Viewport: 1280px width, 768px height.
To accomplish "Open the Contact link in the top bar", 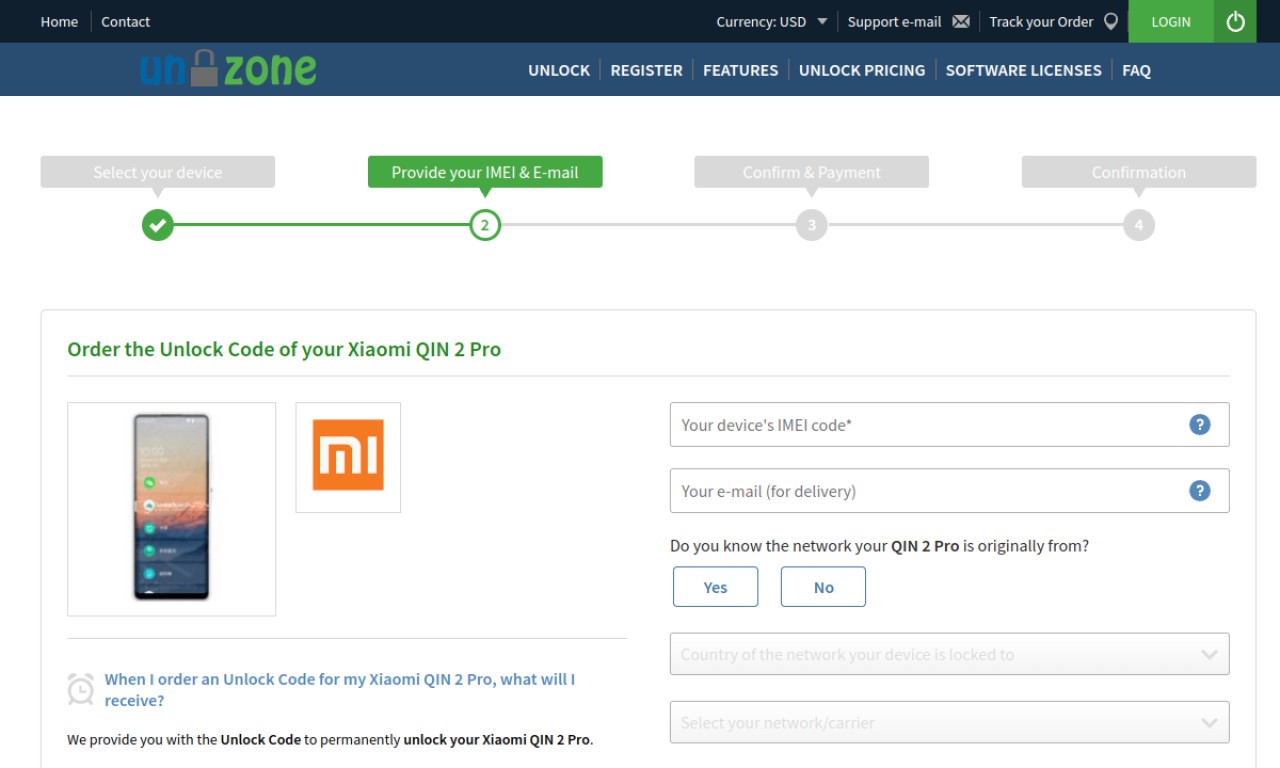I will pyautogui.click(x=125, y=21).
